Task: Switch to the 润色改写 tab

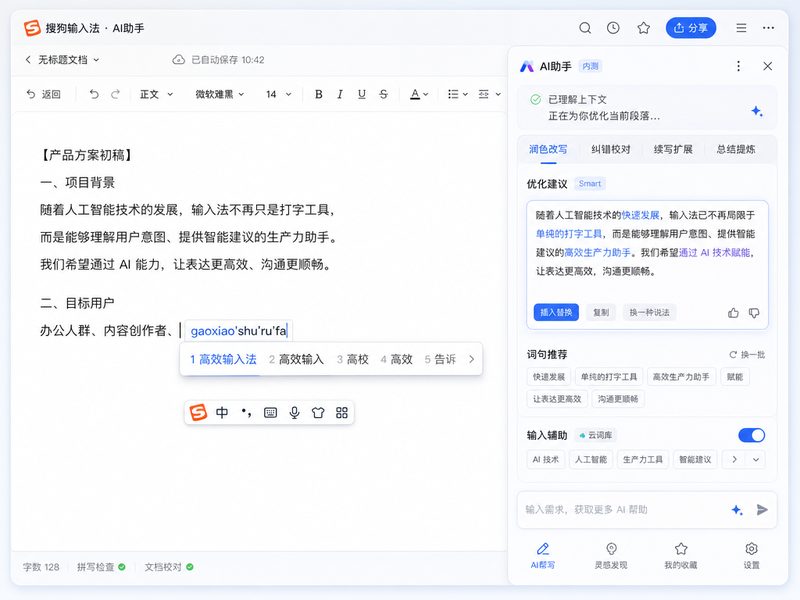Action: [x=548, y=149]
